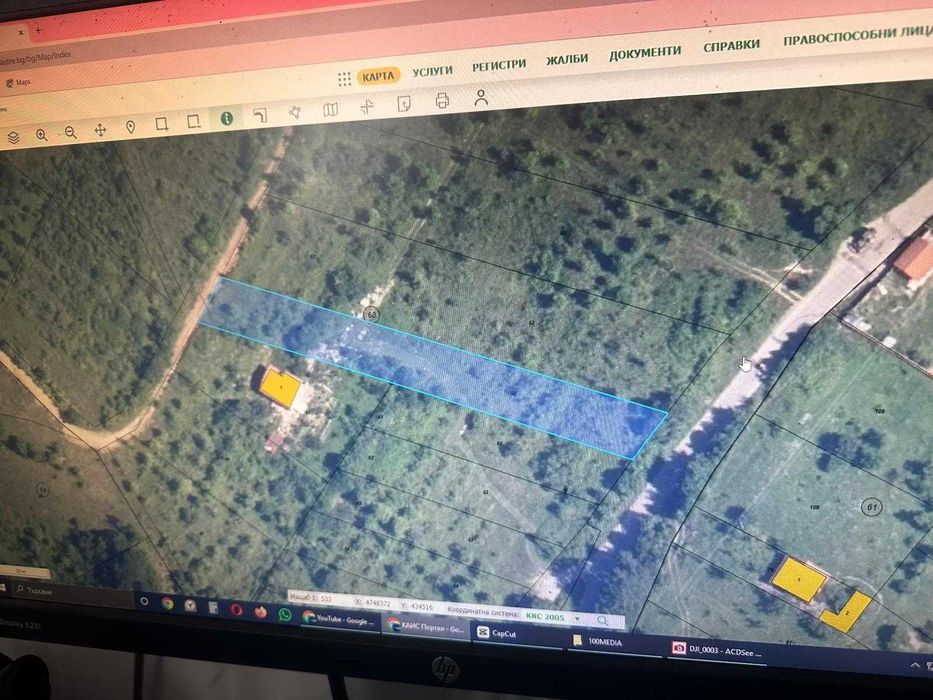
Task: Open WhatsApp from the taskbar
Action: tap(285, 614)
